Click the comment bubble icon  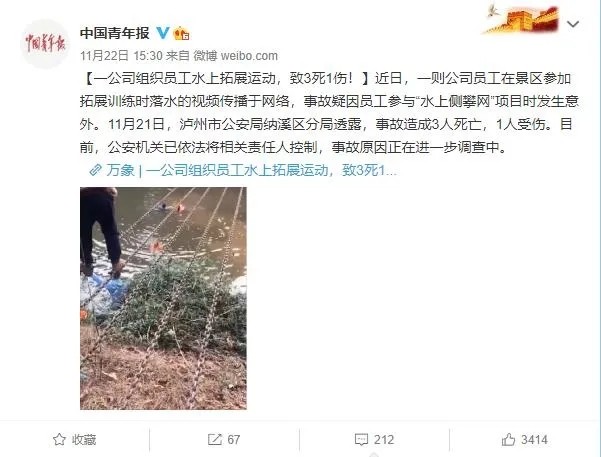(x=361, y=440)
